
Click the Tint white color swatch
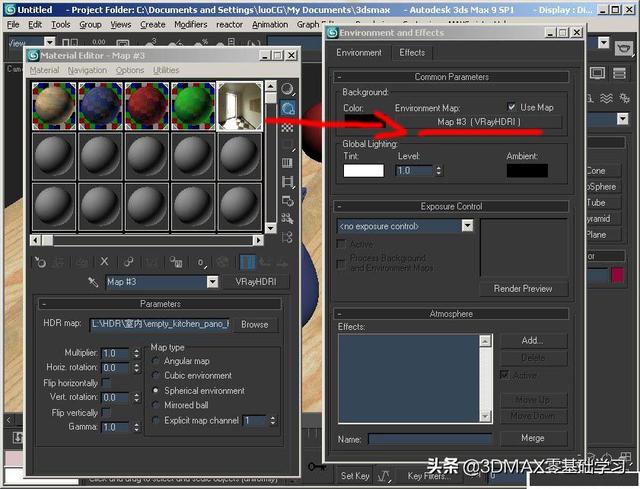click(363, 170)
